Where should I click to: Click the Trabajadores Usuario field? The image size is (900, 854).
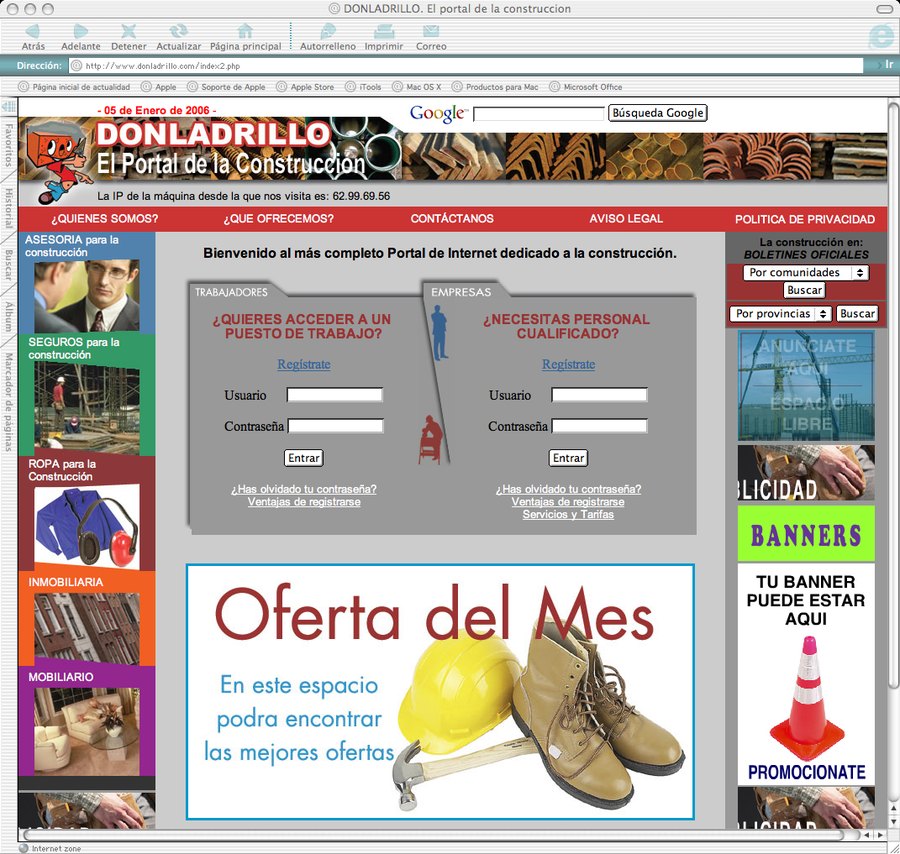[335, 395]
